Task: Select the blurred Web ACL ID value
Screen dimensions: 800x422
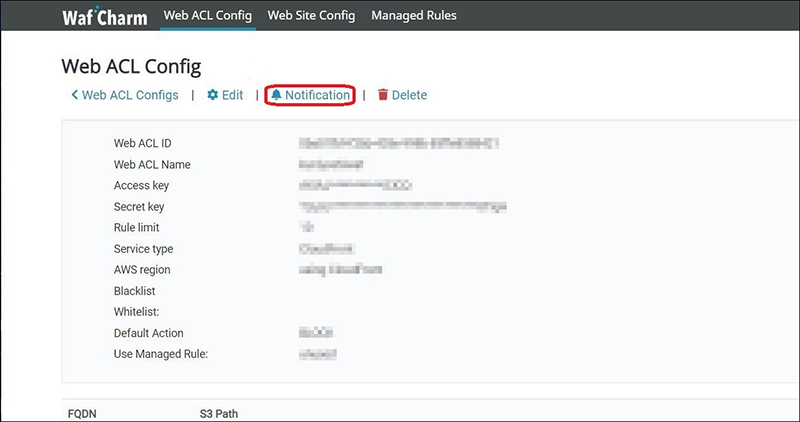Action: [398, 144]
